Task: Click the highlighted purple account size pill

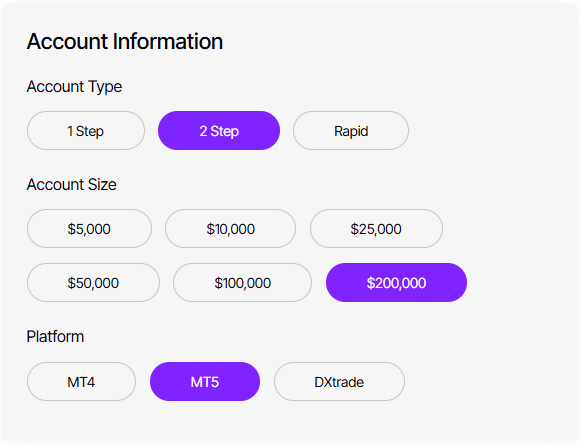Action: click(396, 283)
